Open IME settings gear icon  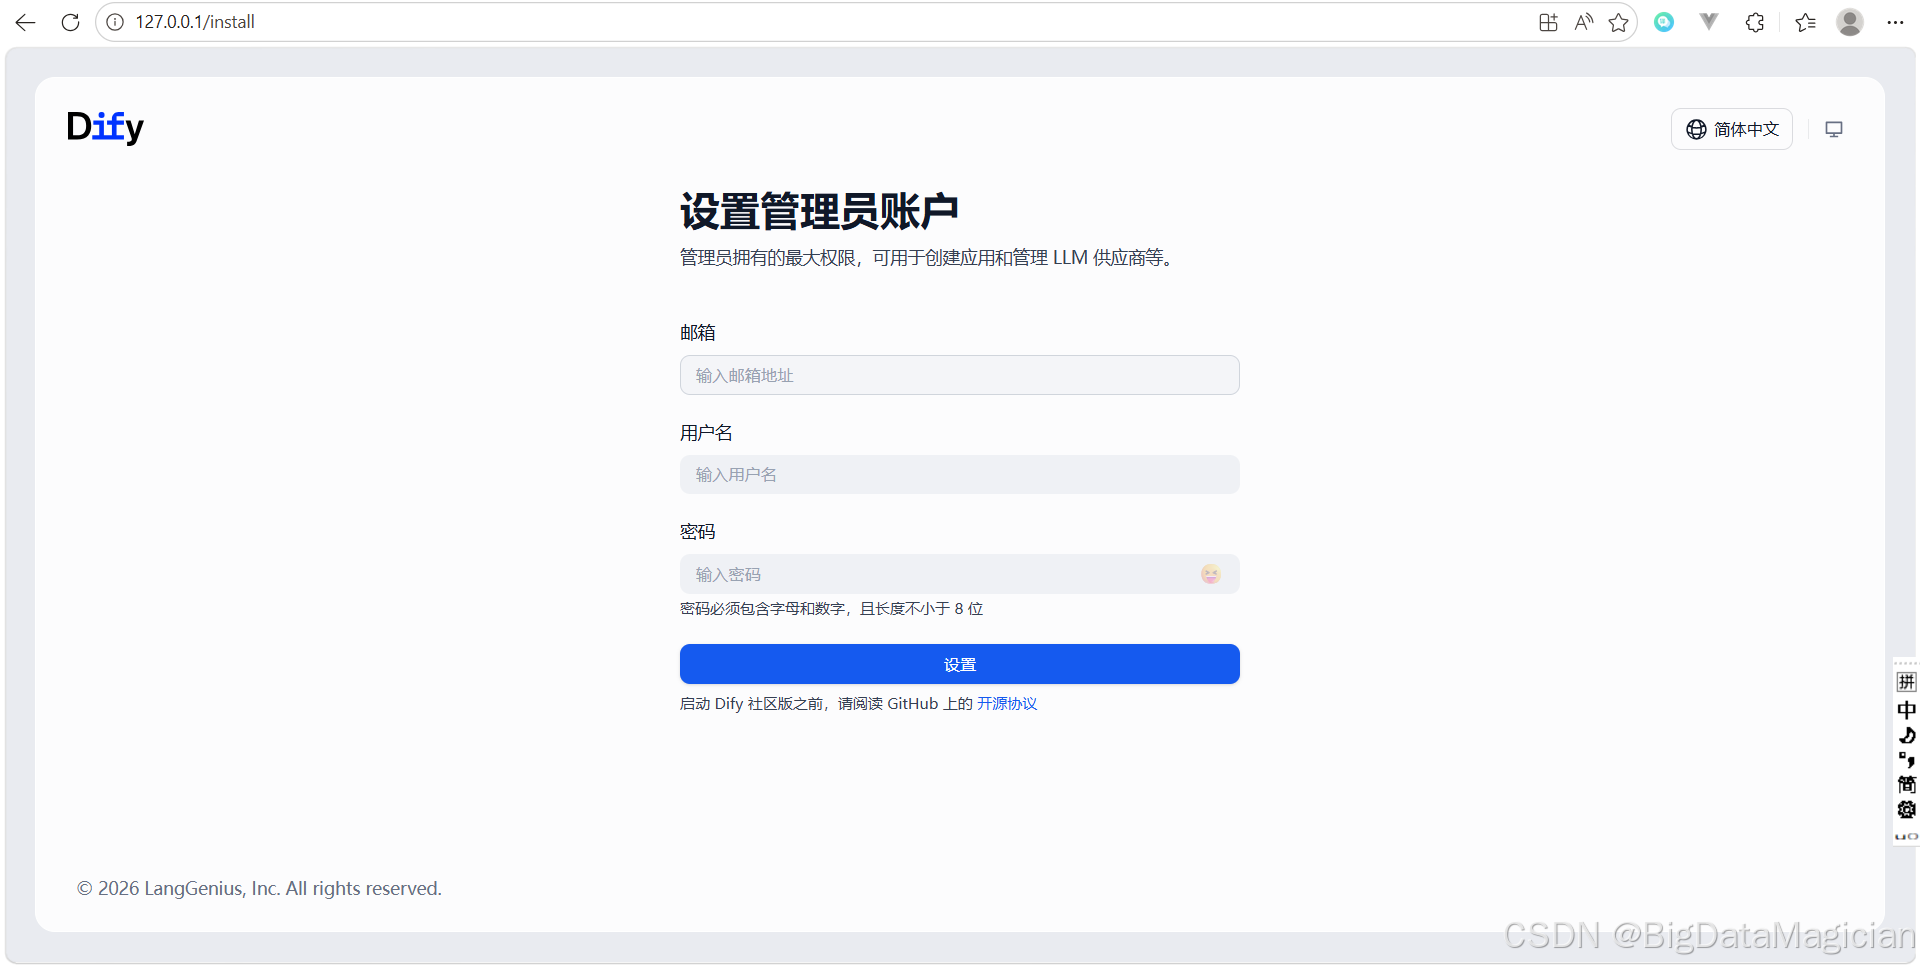pos(1907,810)
